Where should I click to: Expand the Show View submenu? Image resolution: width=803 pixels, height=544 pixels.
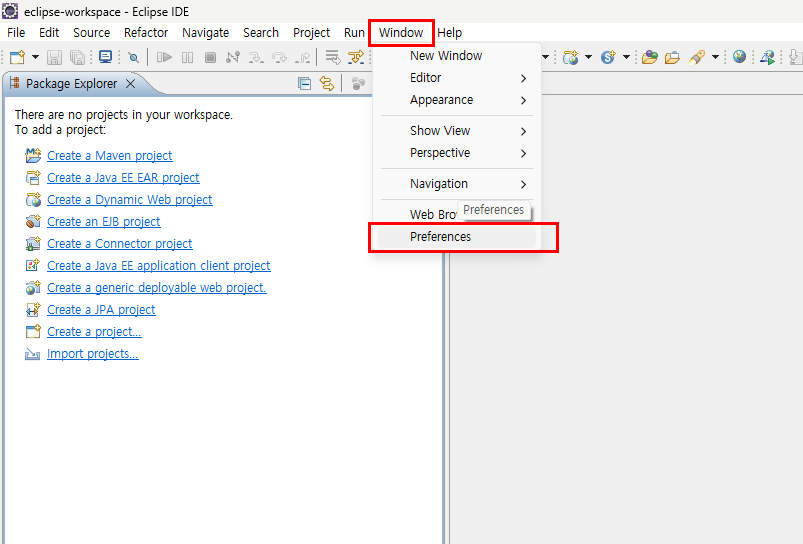point(457,131)
